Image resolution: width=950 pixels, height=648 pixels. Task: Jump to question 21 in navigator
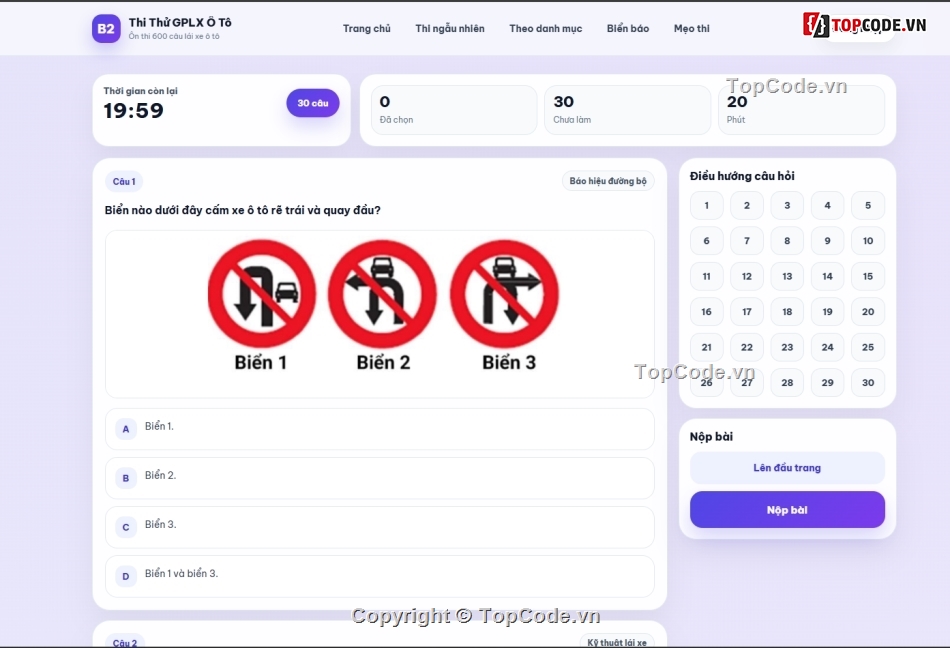[706, 347]
